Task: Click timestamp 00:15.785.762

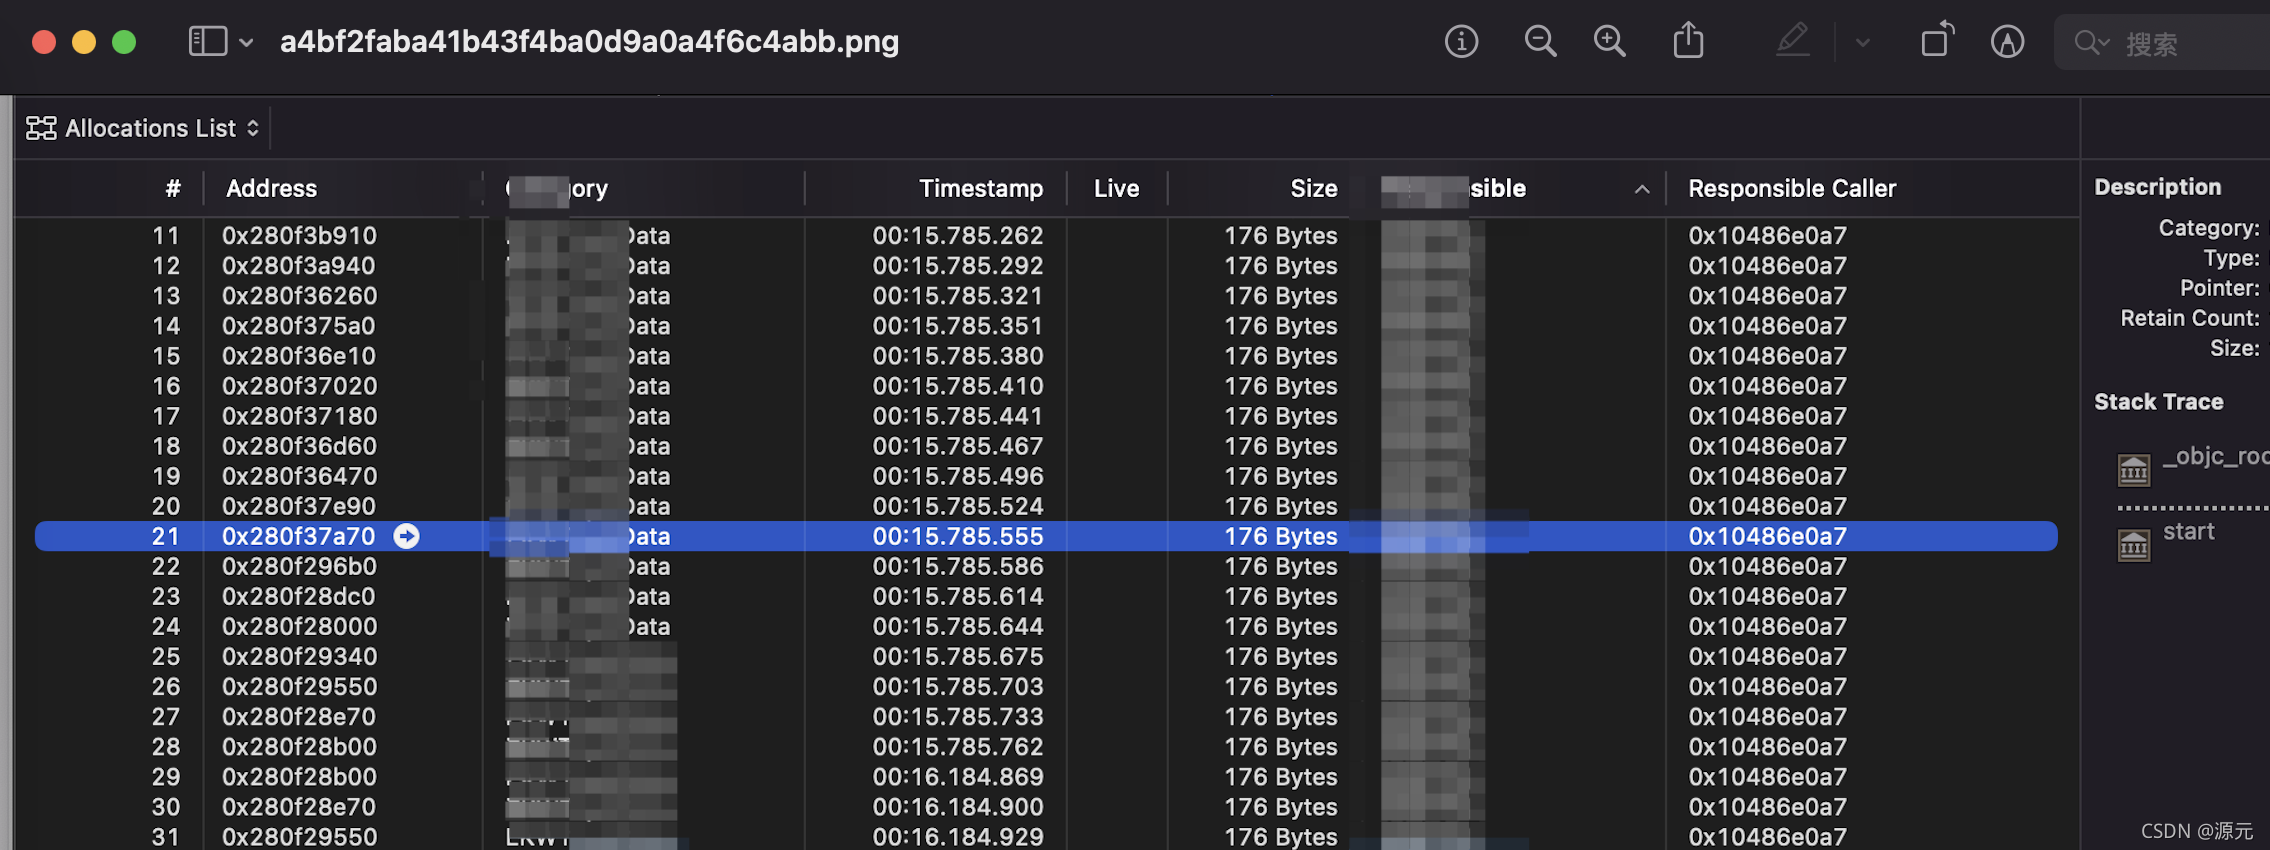Action: click(x=957, y=747)
